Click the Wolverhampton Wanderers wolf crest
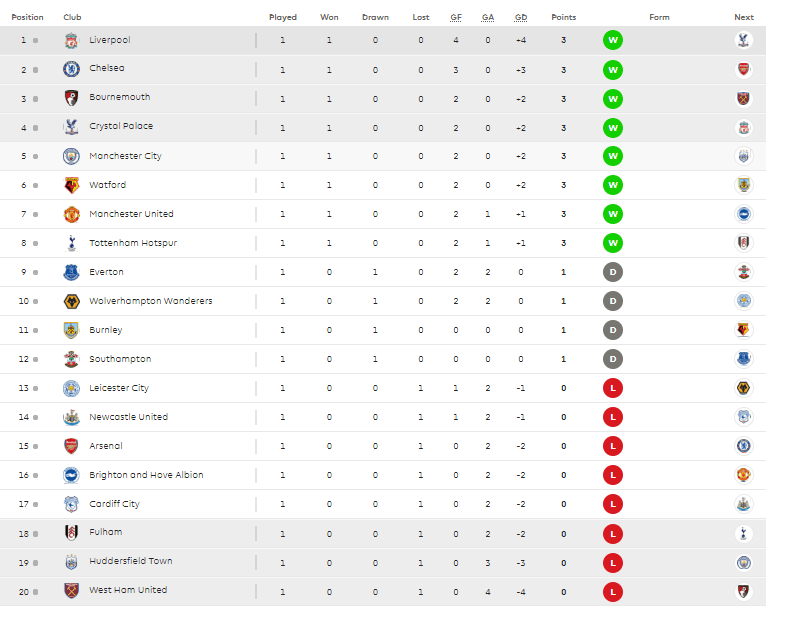This screenshot has height=631, width=791. coord(71,302)
